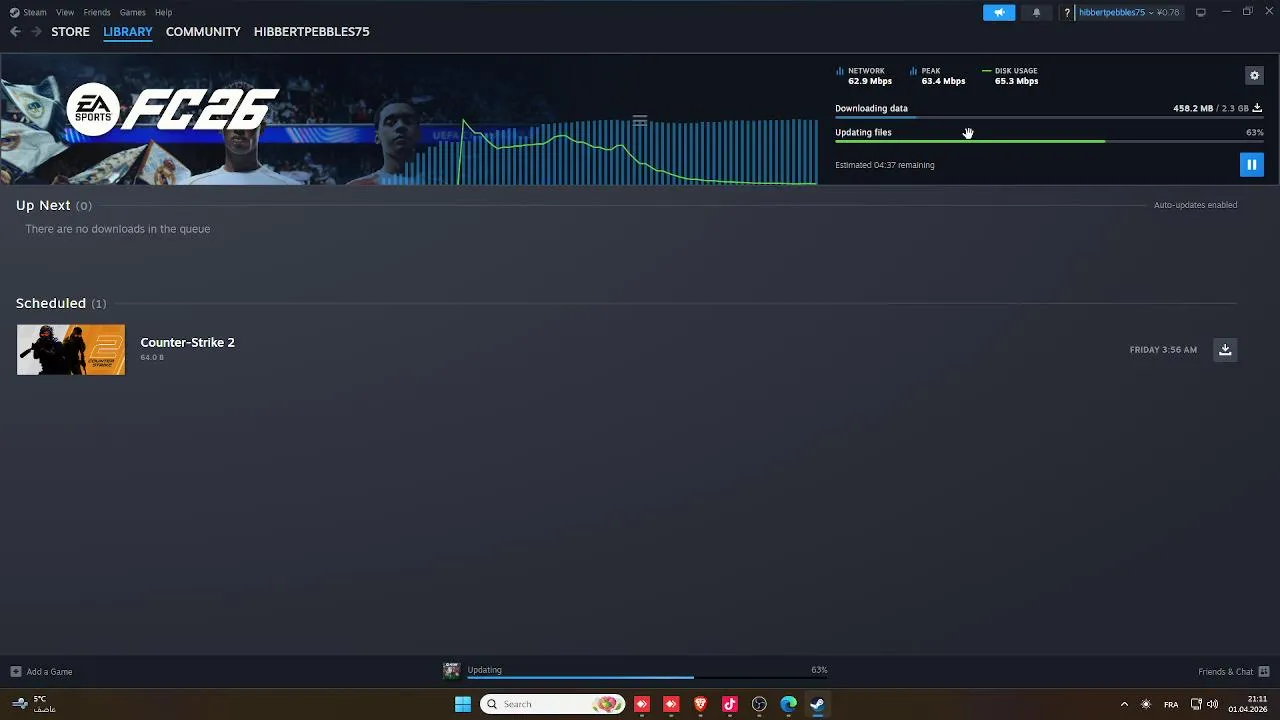Click Add a Game label
The width and height of the screenshot is (1280, 720).
[49, 672]
